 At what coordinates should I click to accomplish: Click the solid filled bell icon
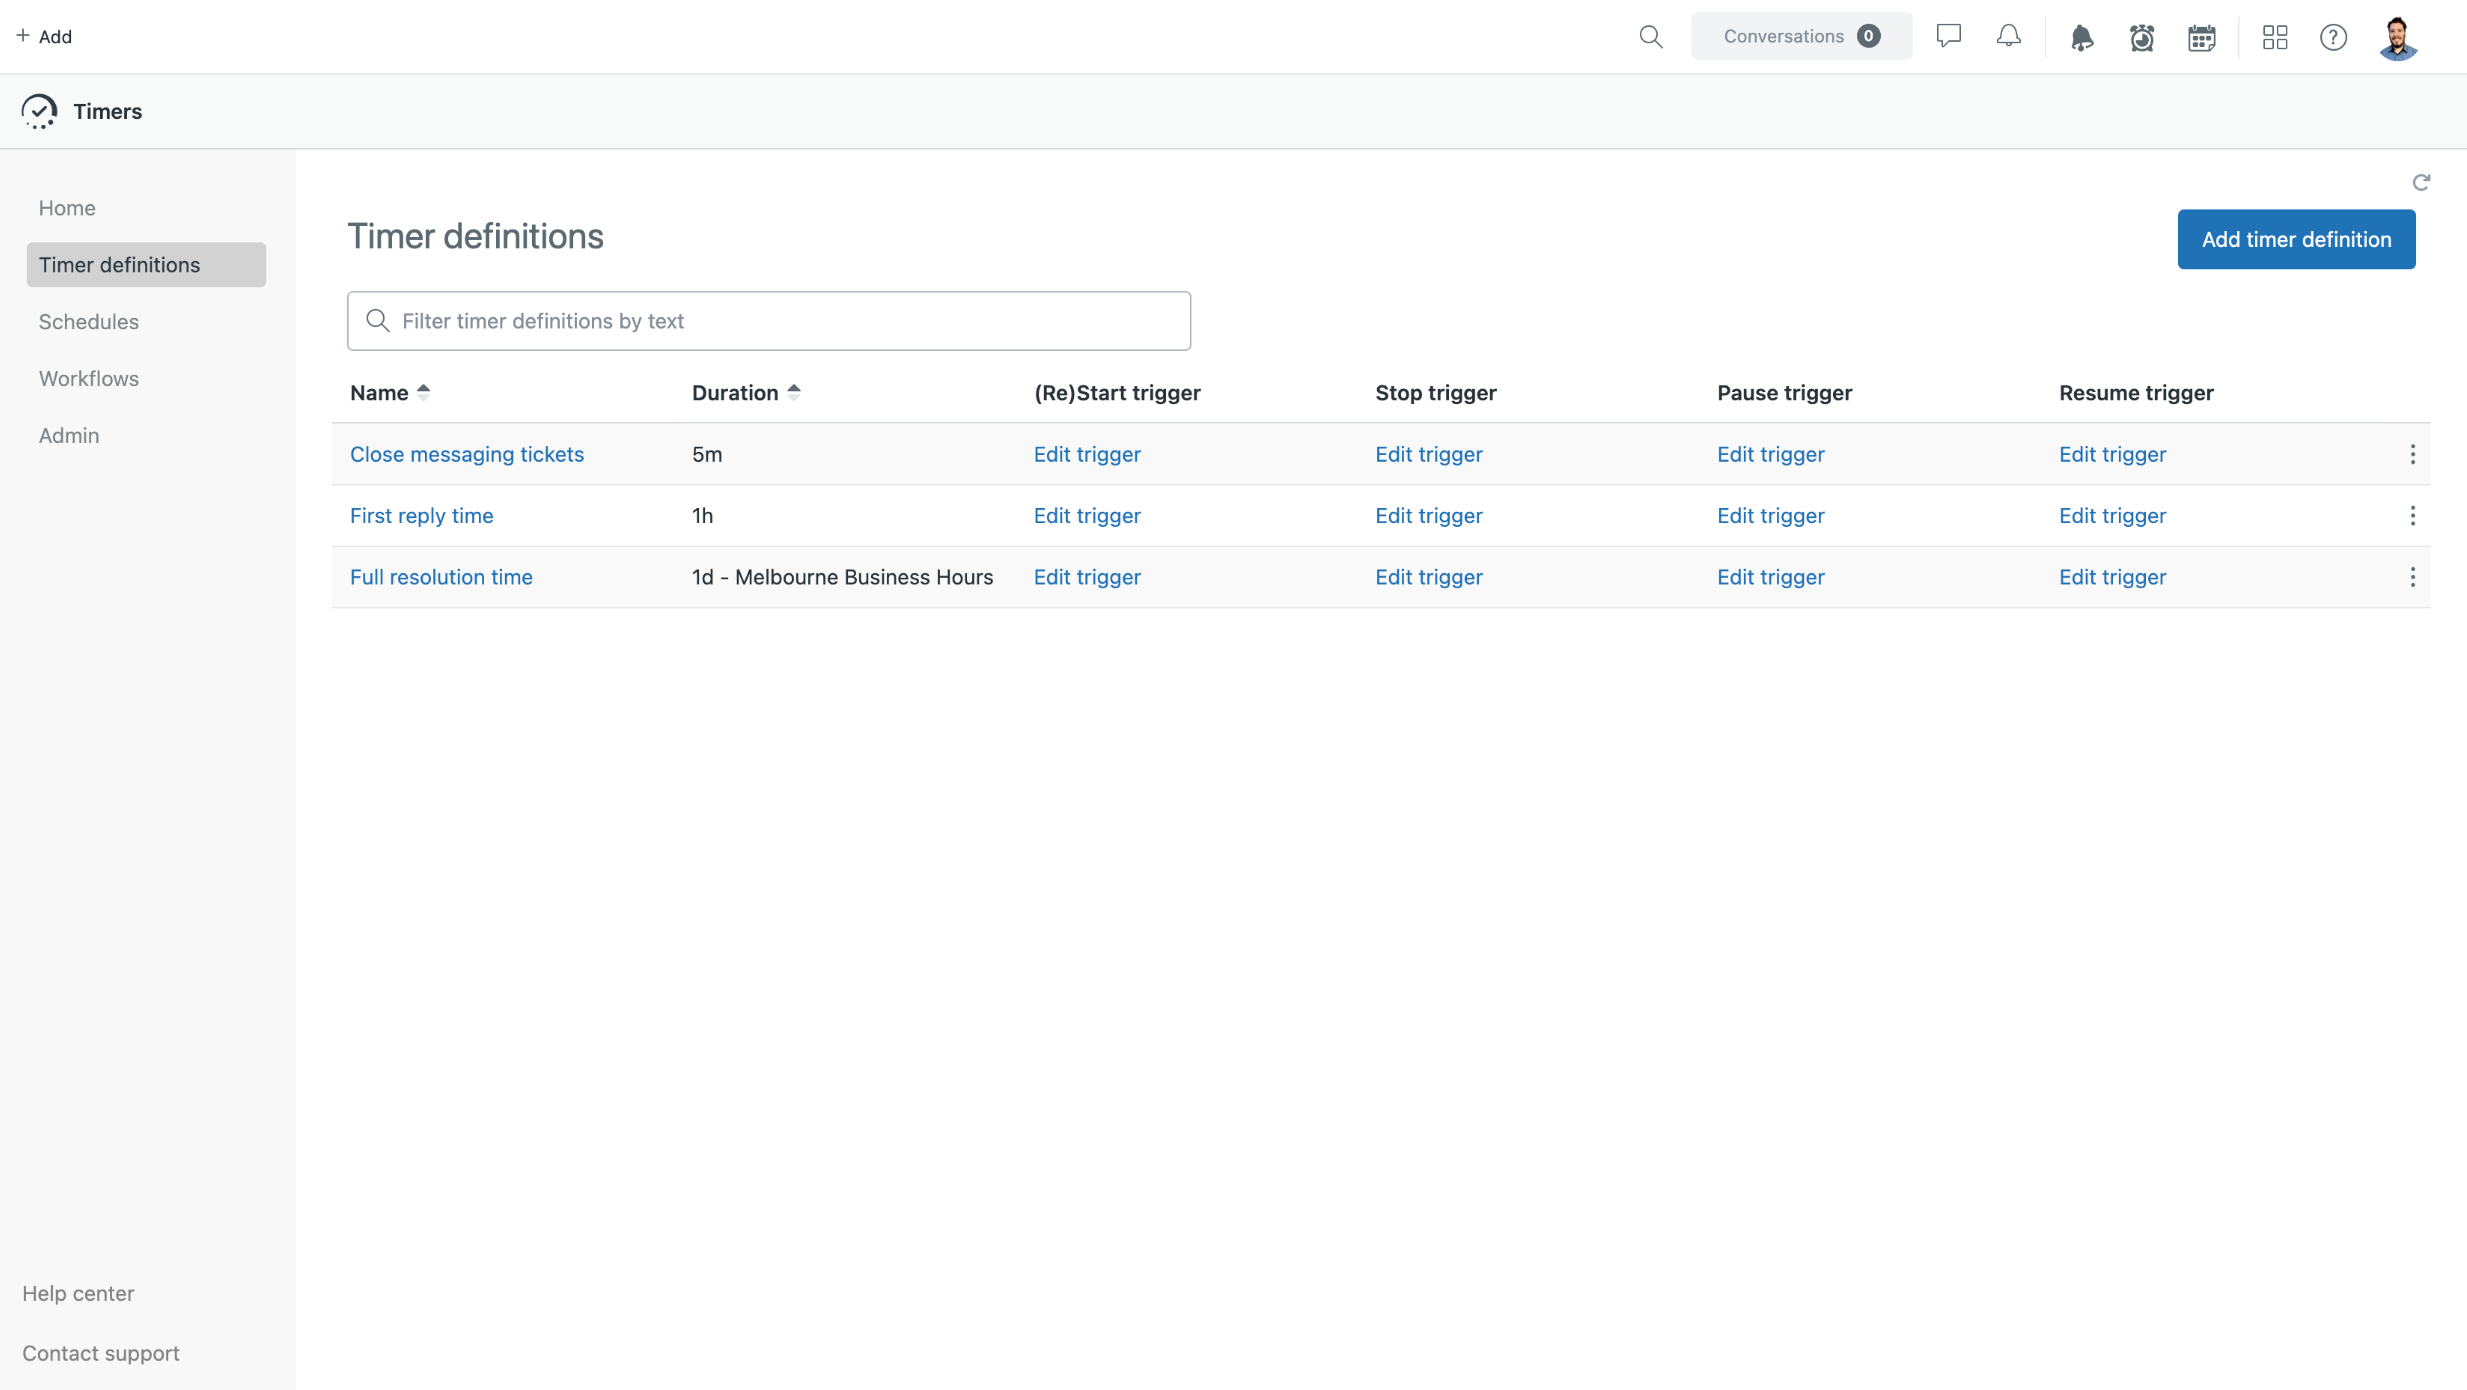[x=2081, y=38]
